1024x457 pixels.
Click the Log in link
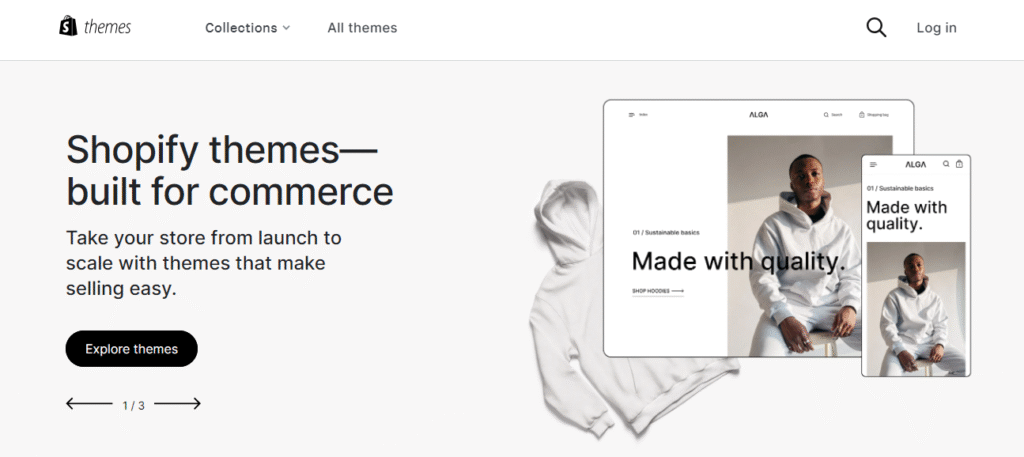tap(936, 27)
